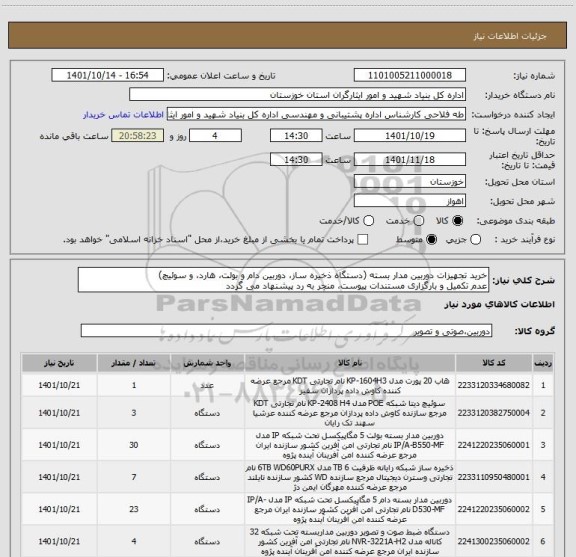Screen dimensions: 576x557
Task: Click quantity 30 in row 3
Action: [x=134, y=445]
